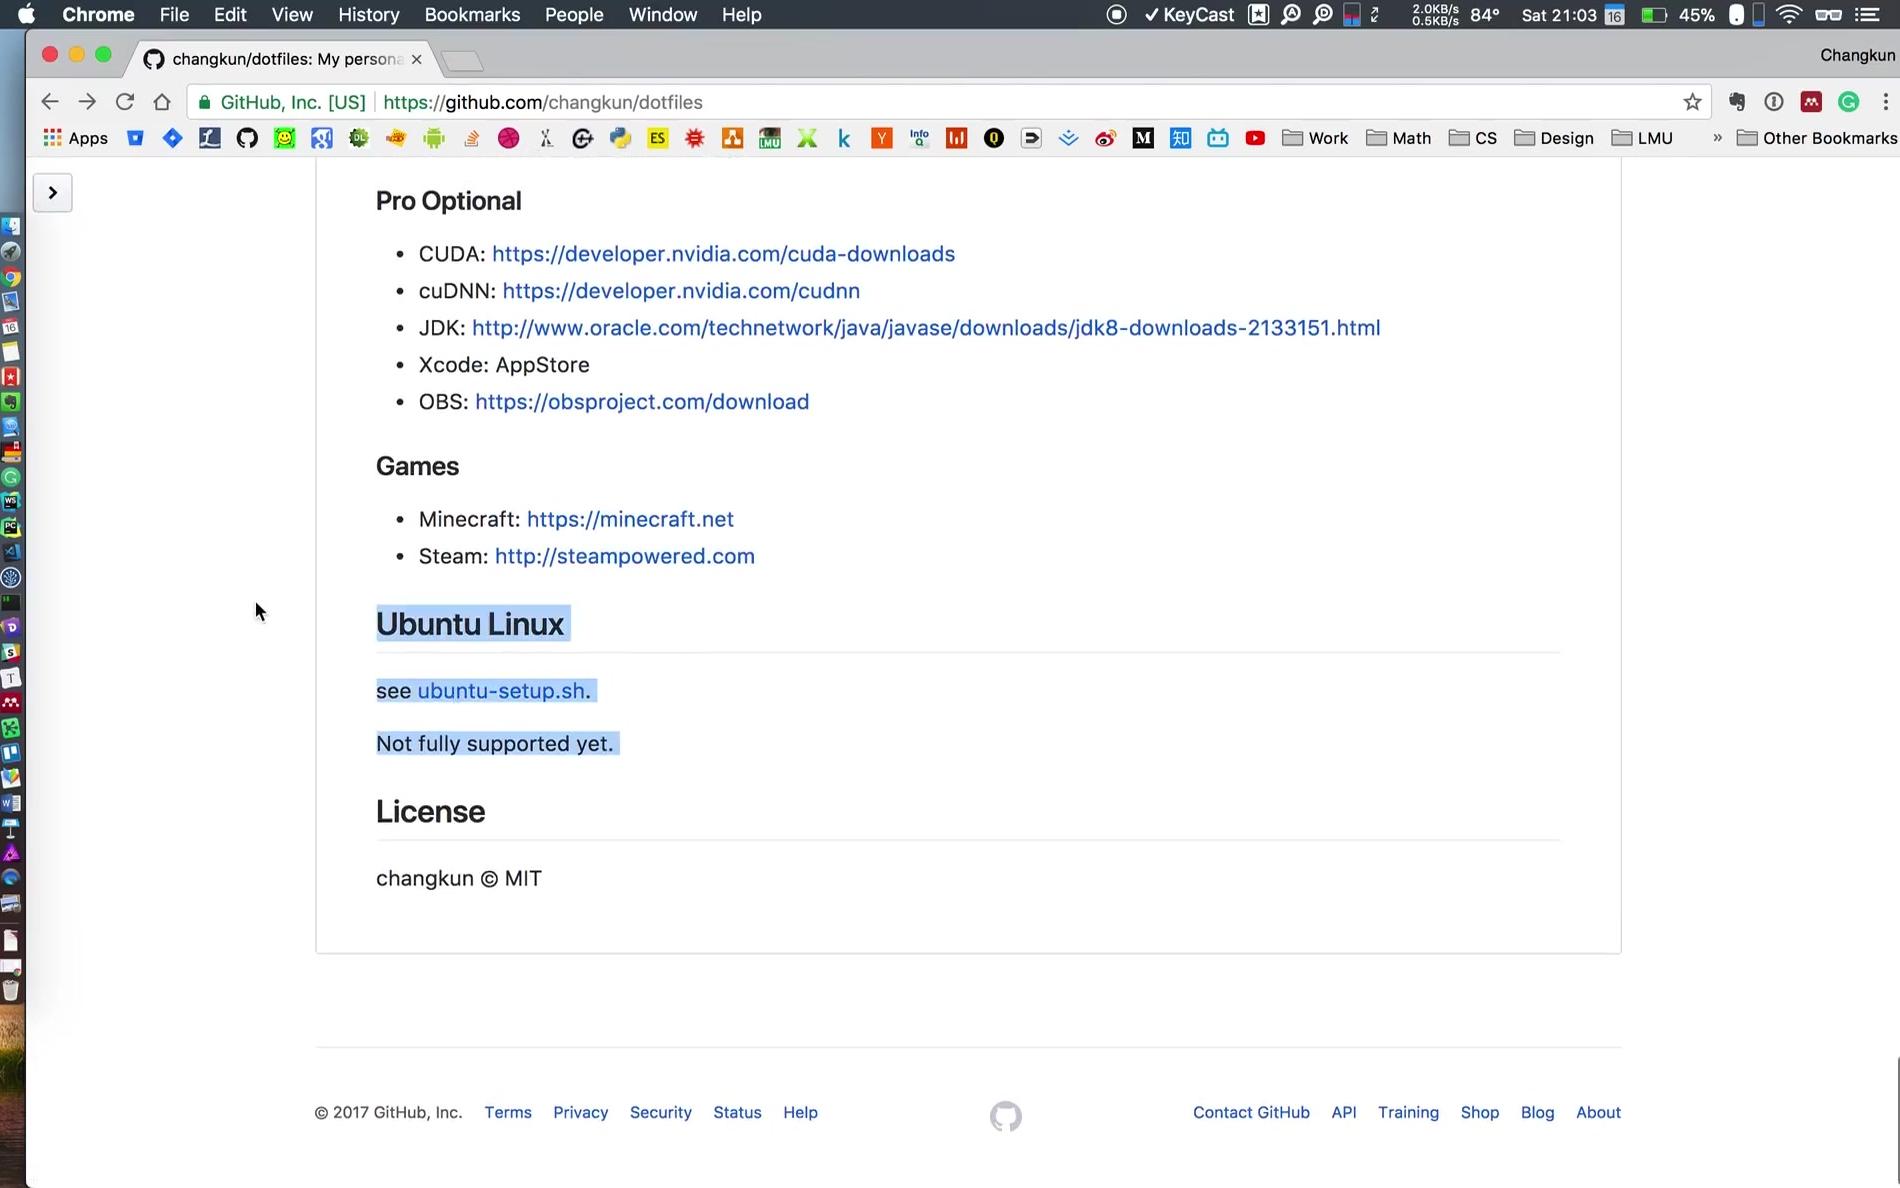Reload the current page
This screenshot has height=1188, width=1900.
coord(124,102)
